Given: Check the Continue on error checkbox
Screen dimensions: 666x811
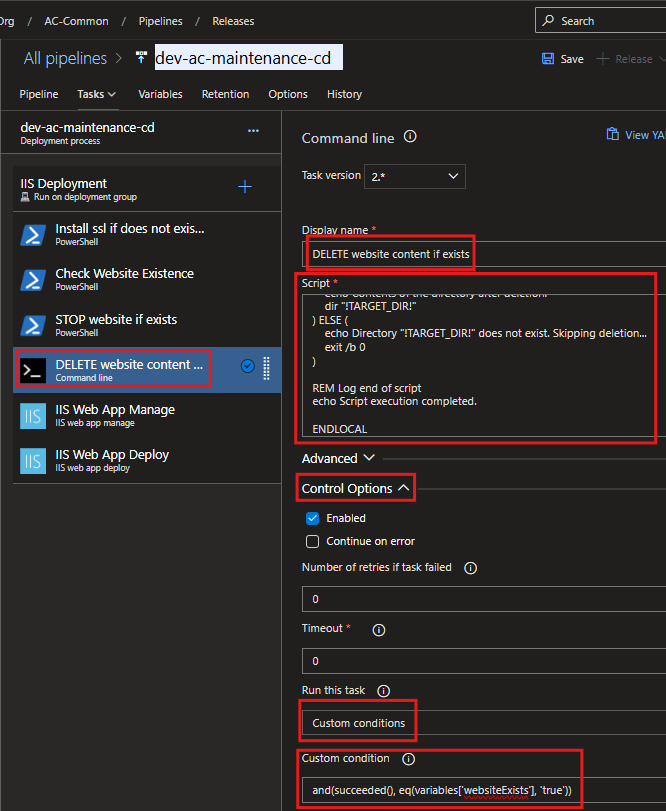Looking at the screenshot, I should 312,542.
